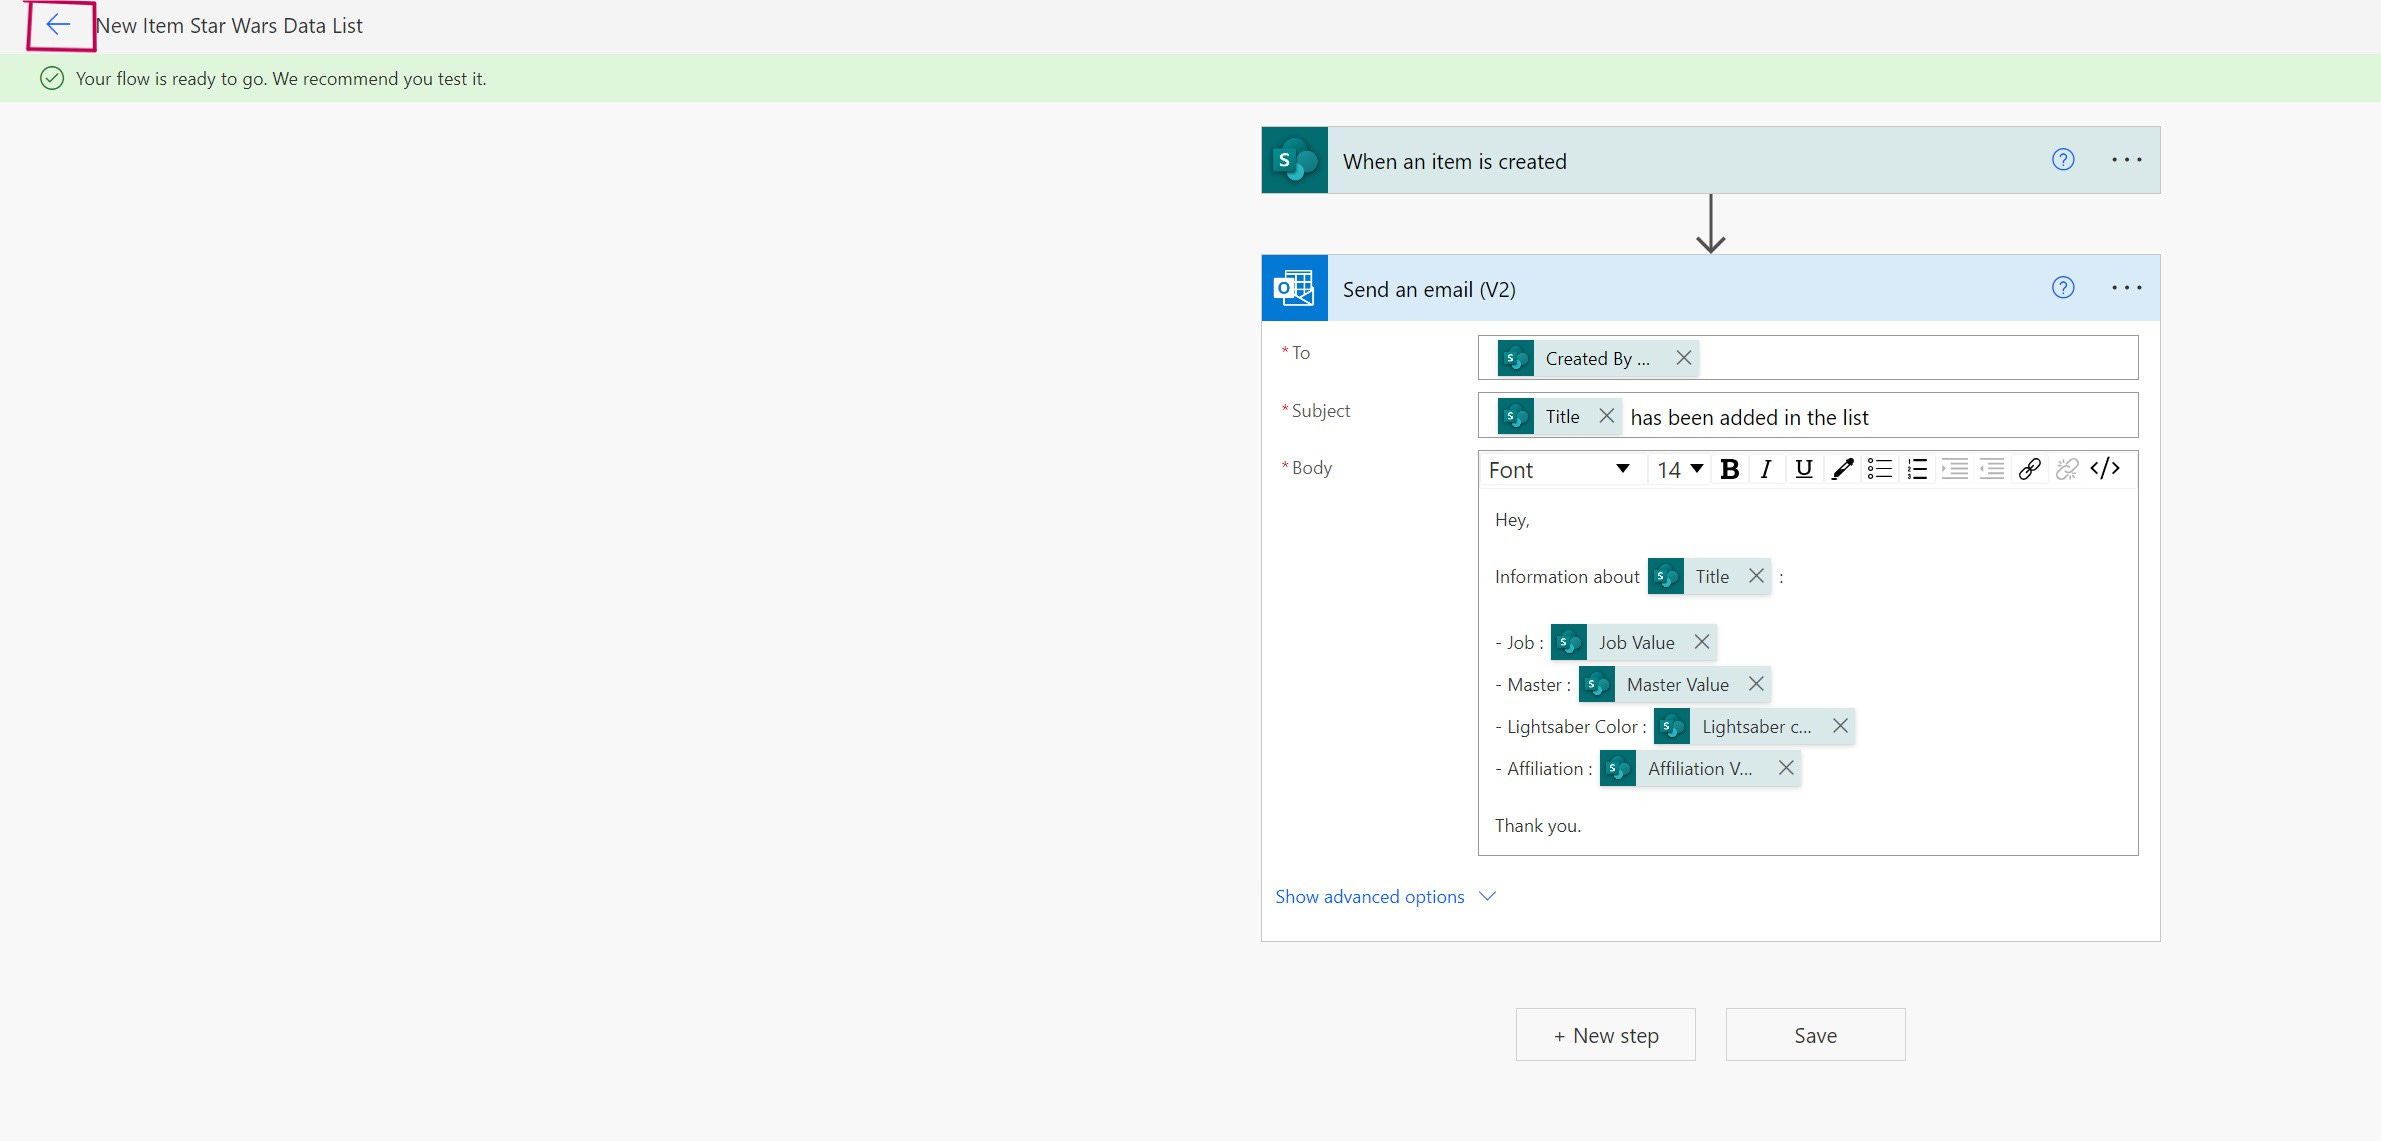Decrease indent in the body
The width and height of the screenshot is (2381, 1141).
1991,469
